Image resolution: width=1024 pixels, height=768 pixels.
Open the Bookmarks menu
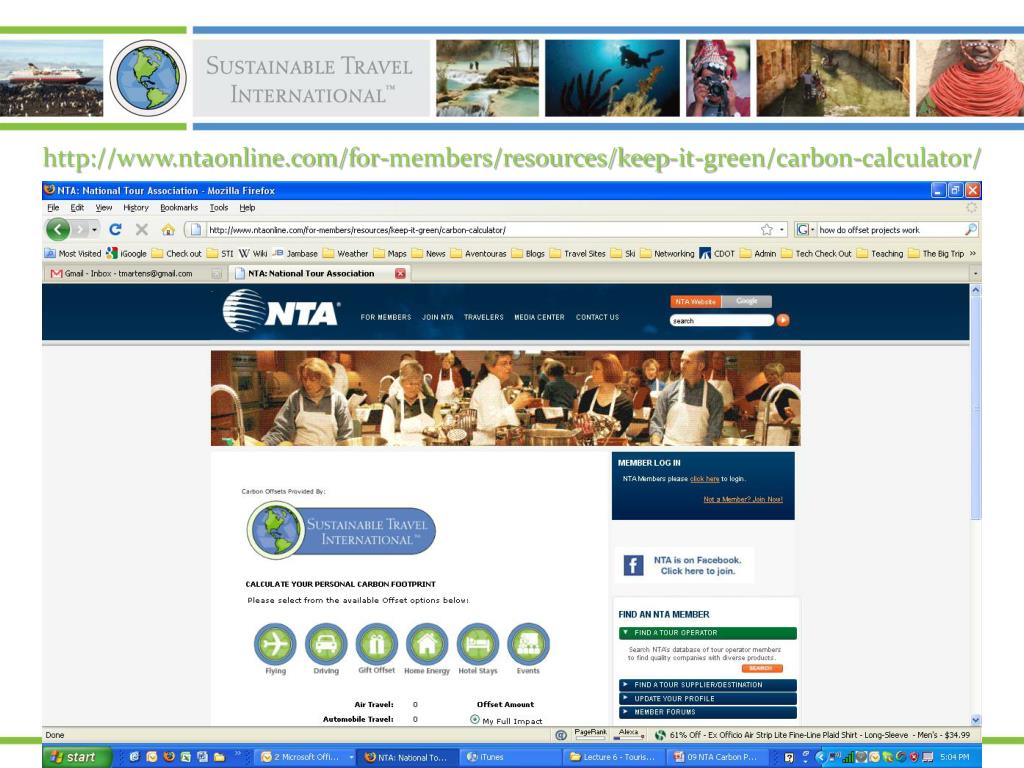pos(179,208)
